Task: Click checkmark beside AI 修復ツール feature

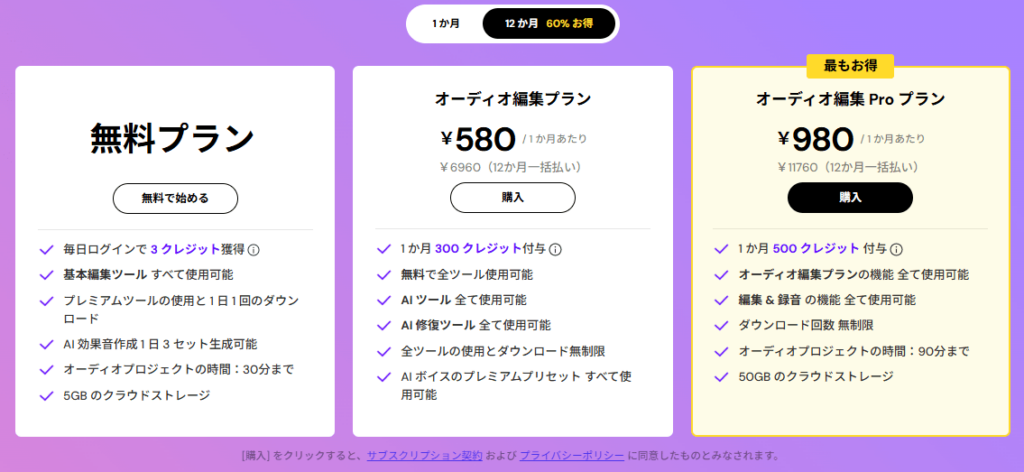Action: pos(383,326)
